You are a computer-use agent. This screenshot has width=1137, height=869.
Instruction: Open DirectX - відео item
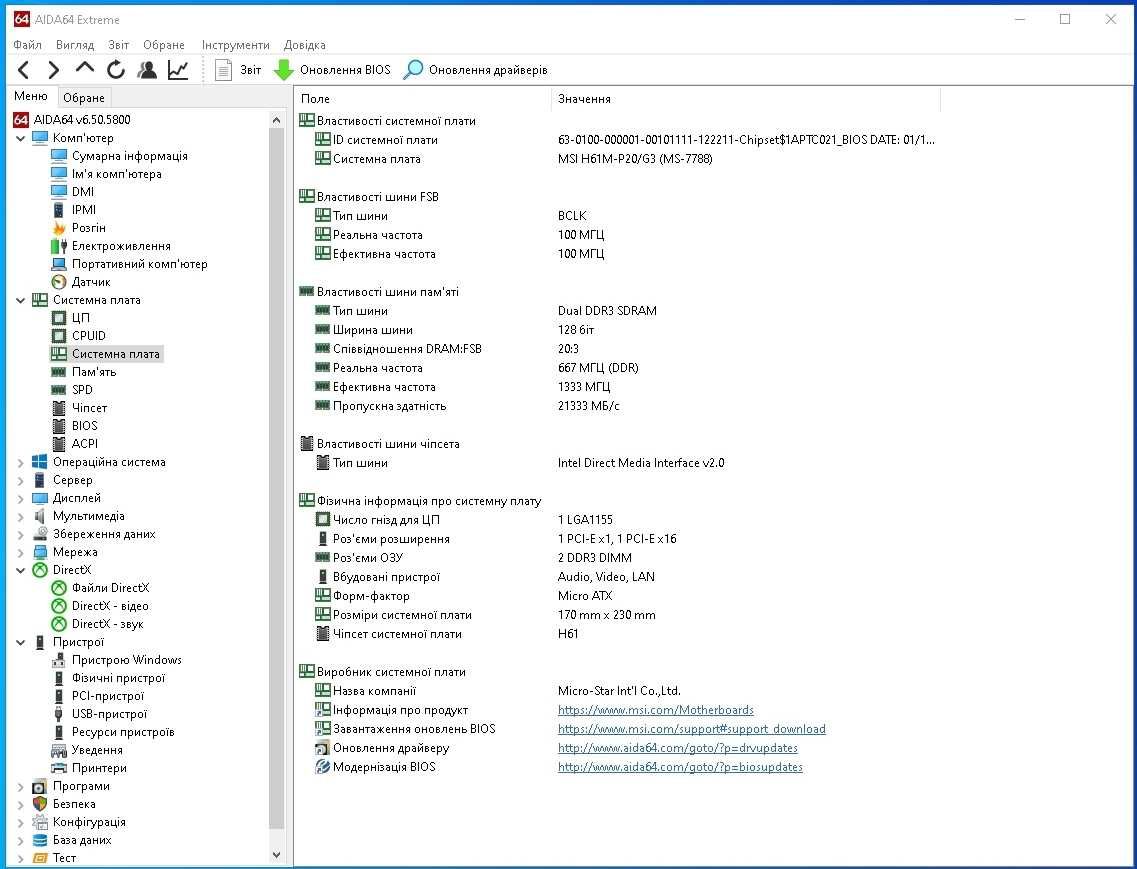pos(101,606)
